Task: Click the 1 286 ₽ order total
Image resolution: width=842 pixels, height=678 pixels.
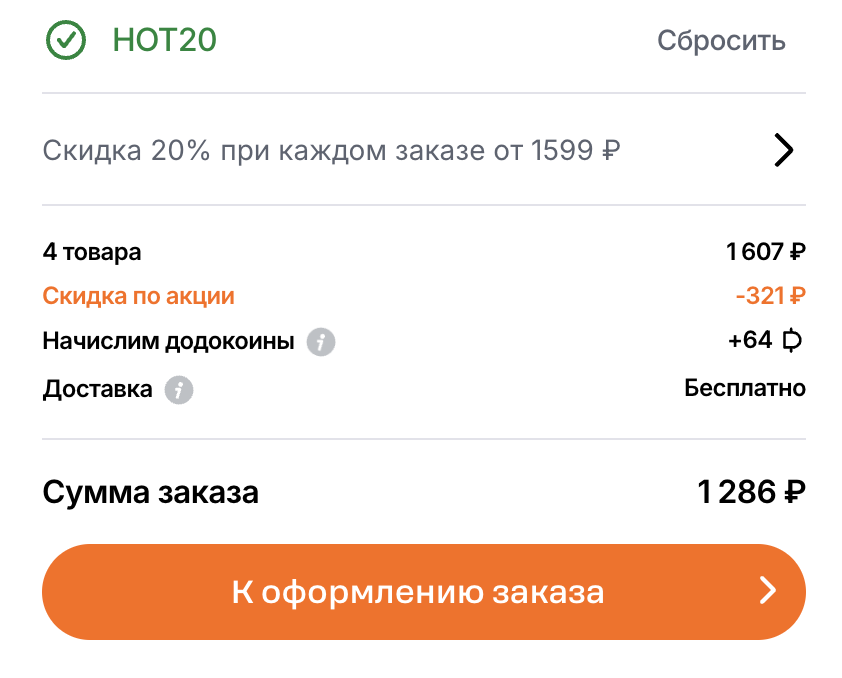Action: pos(751,492)
